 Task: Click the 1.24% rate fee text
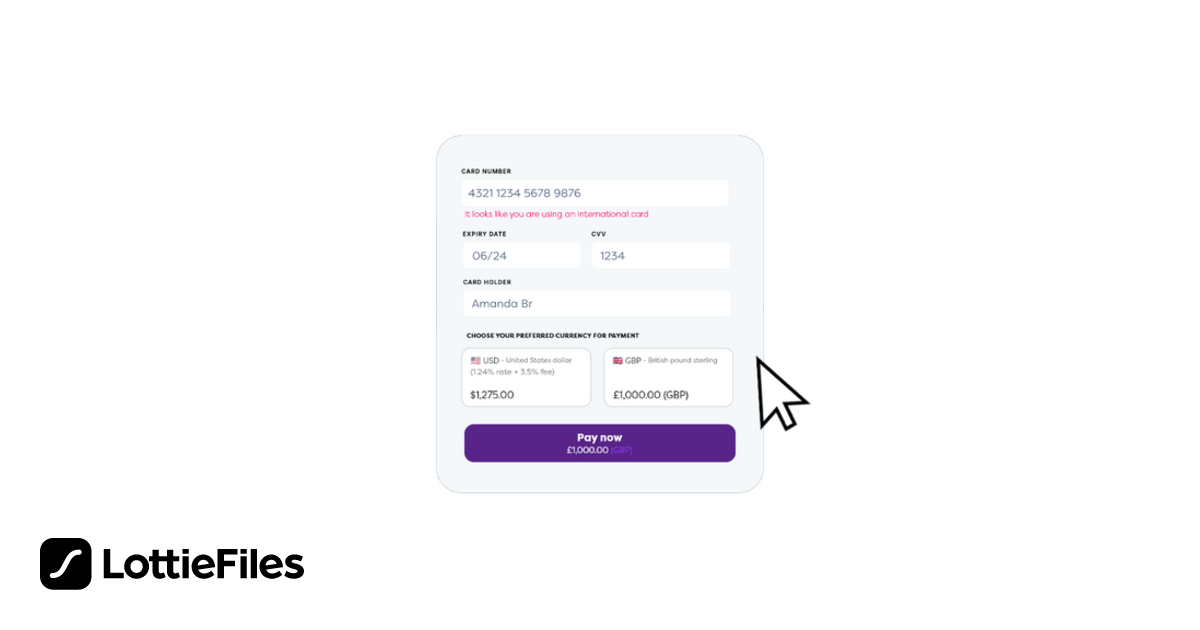pos(512,372)
